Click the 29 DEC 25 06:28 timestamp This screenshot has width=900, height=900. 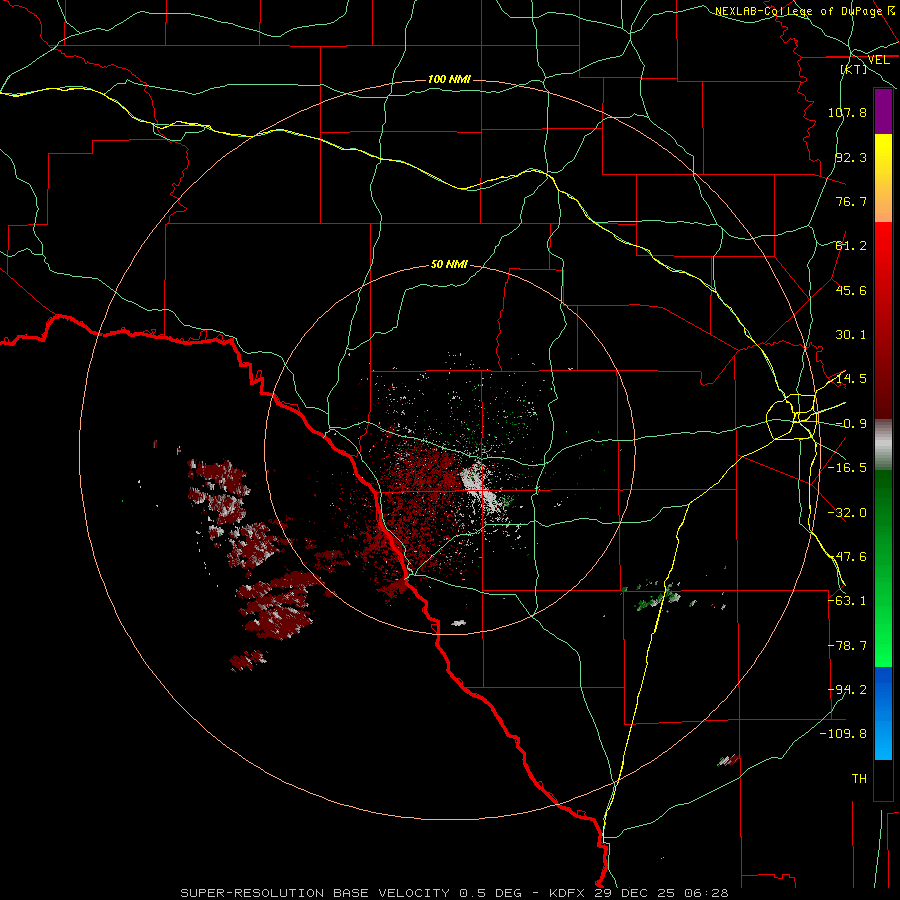(x=662, y=893)
